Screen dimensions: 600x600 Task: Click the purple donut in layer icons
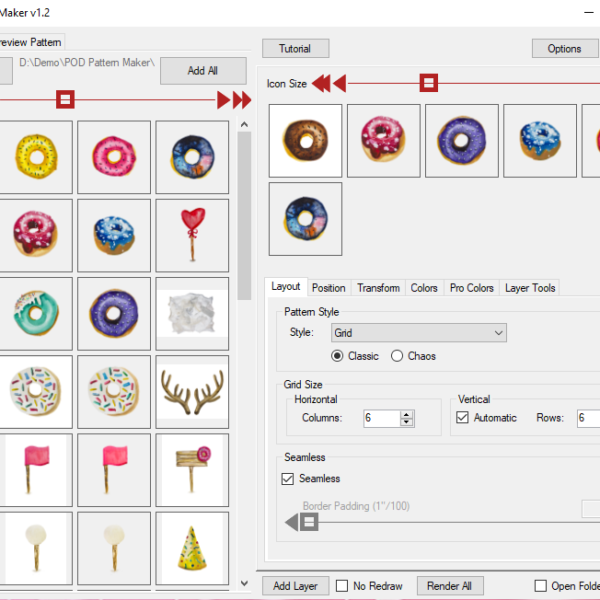coord(462,141)
